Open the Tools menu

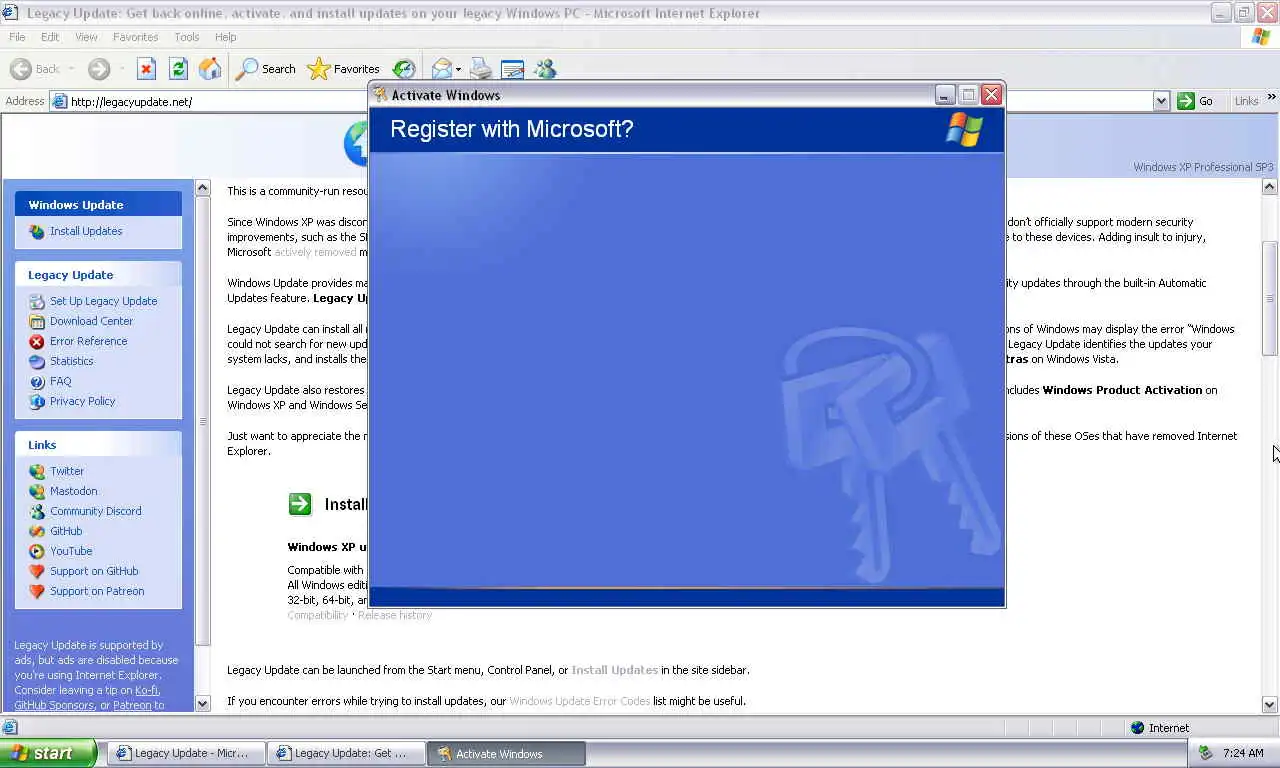187,37
